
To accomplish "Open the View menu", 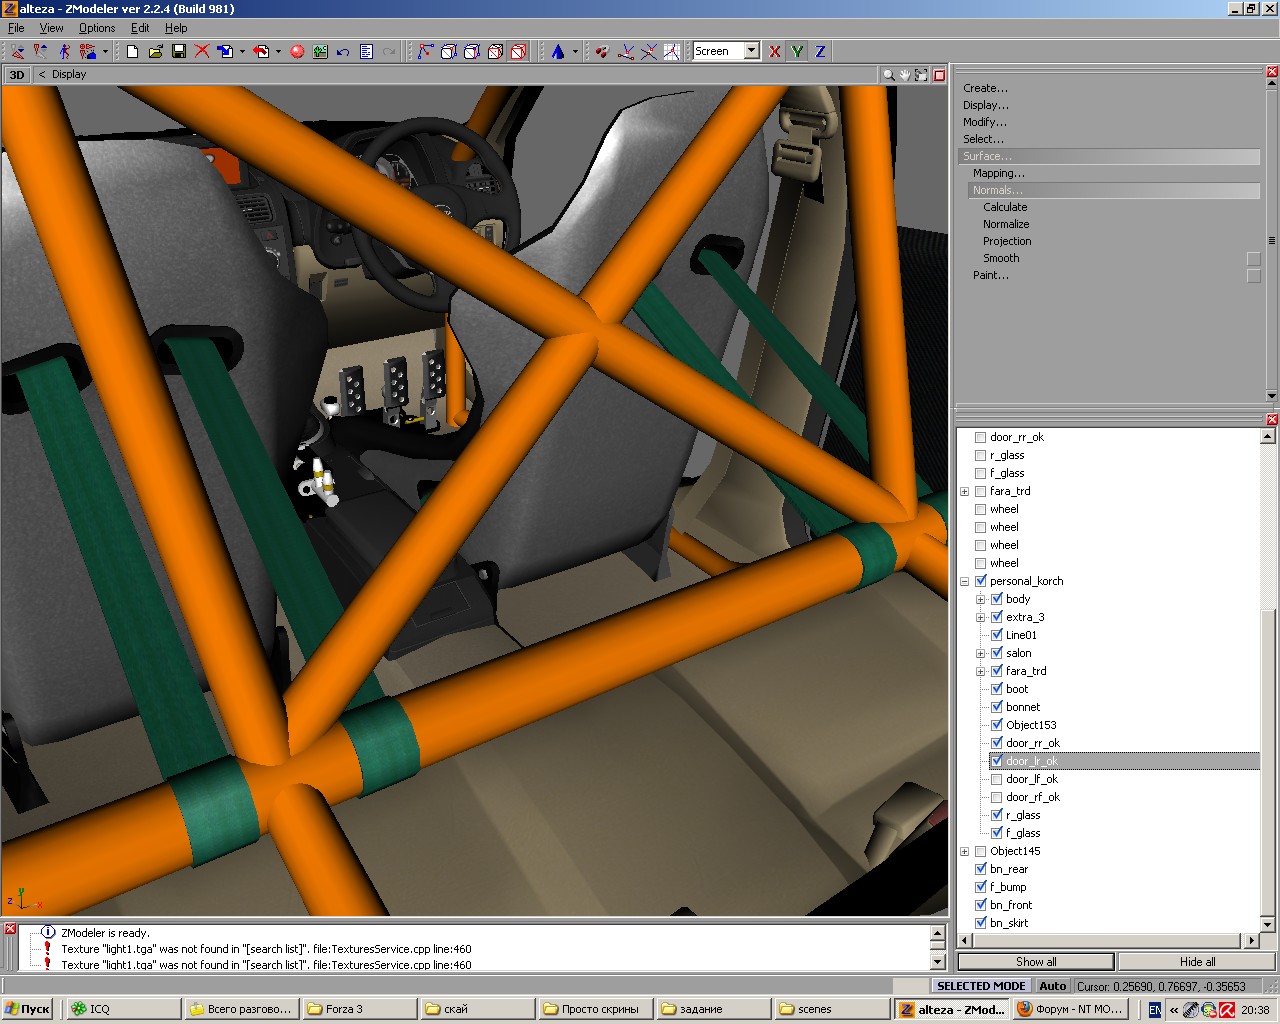I will click(51, 28).
